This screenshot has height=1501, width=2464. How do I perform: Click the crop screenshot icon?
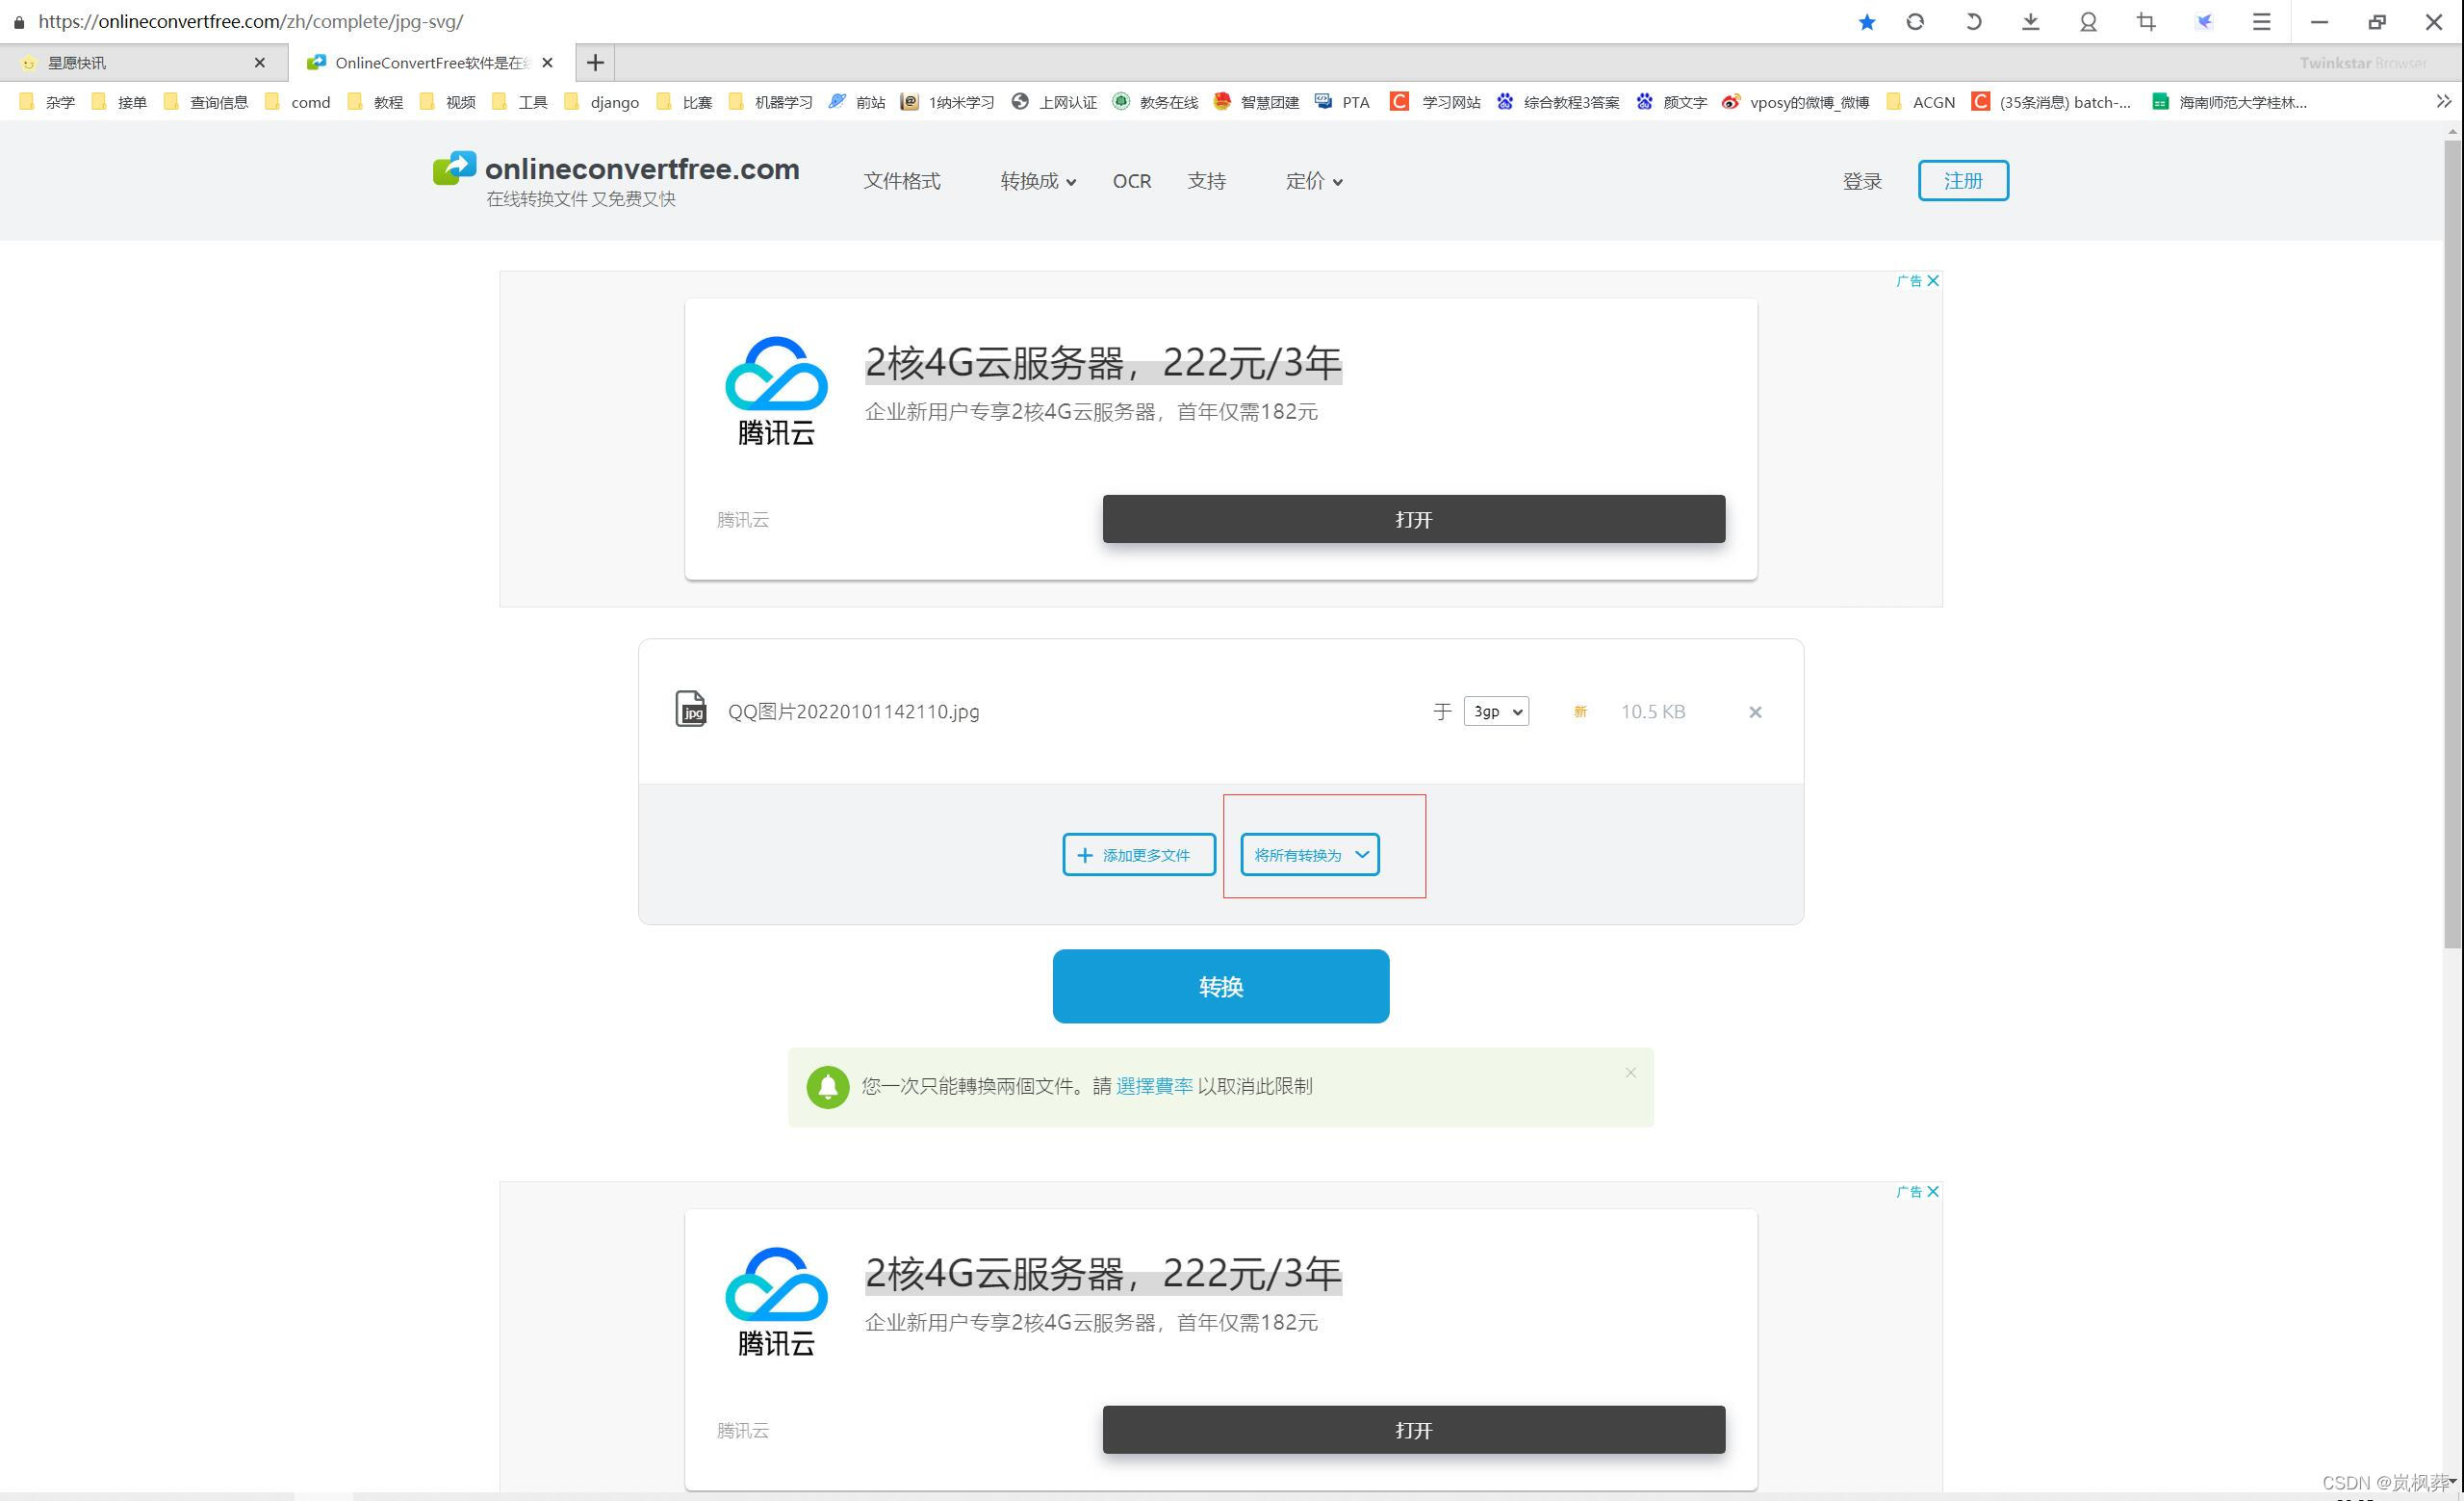pos(2146,22)
